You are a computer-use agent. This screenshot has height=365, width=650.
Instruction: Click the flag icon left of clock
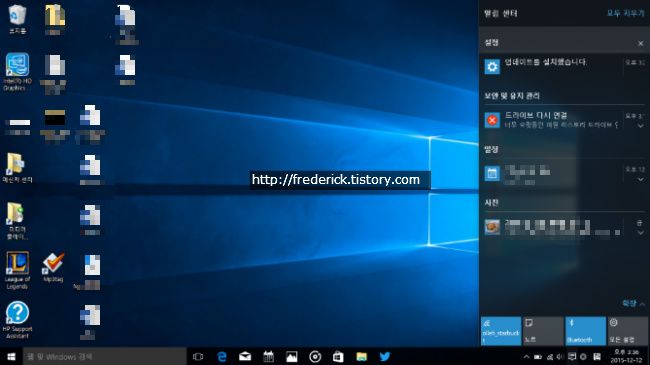tap(597, 357)
